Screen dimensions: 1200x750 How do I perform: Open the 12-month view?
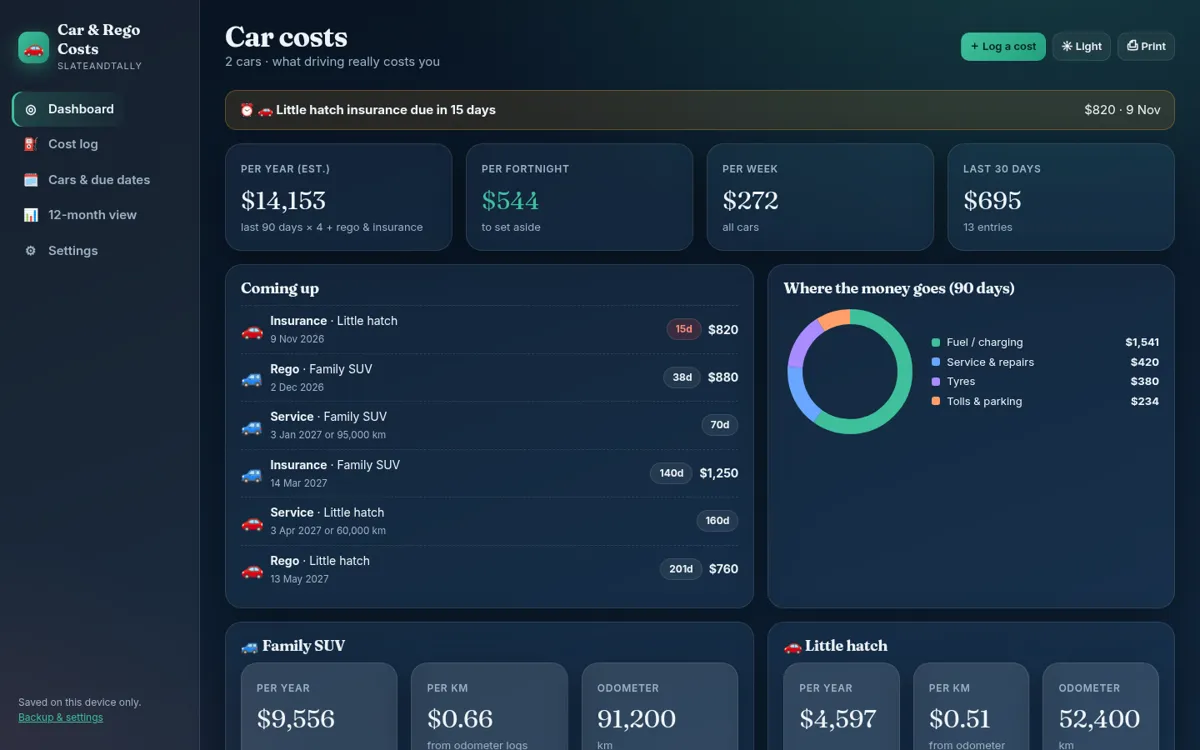[70, 215]
